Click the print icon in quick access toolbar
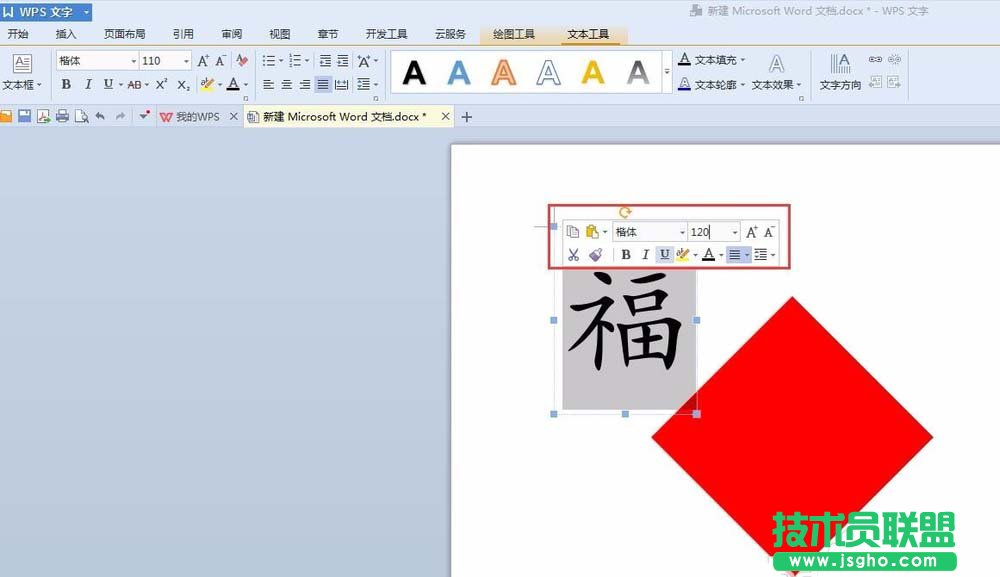Screen dimensions: 1000x577 pos(61,116)
